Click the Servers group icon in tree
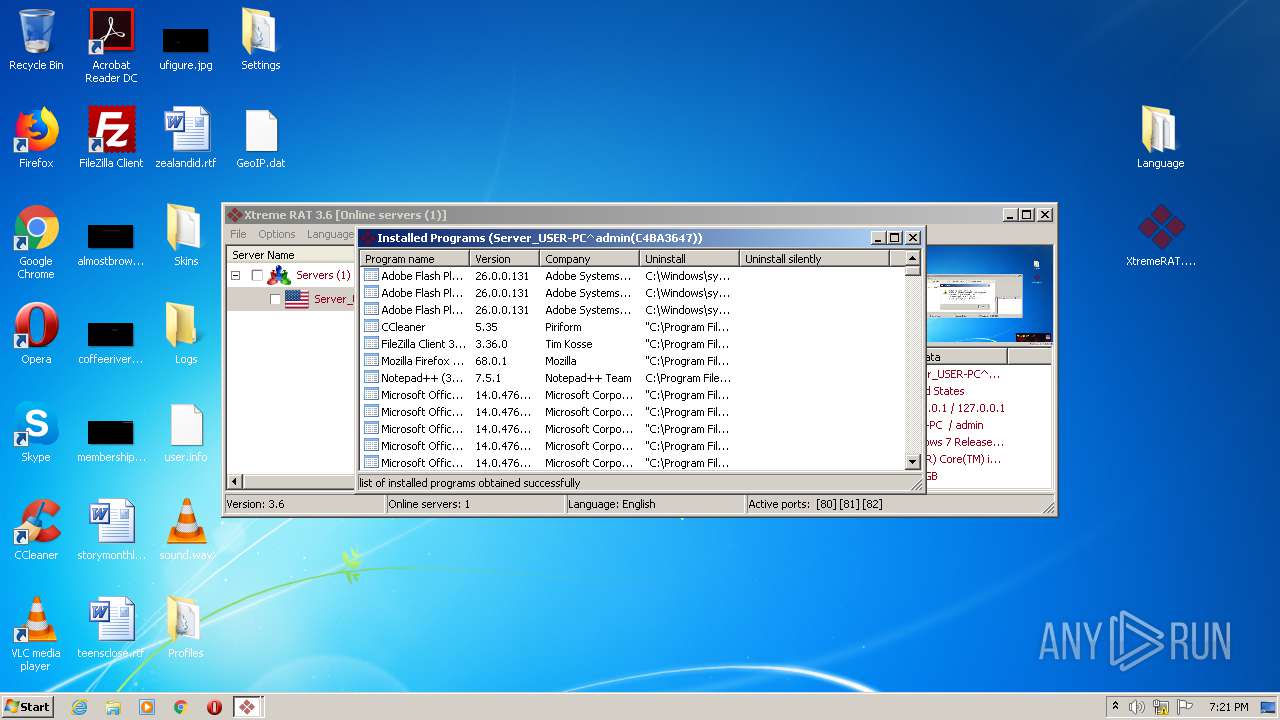The height and width of the screenshot is (720, 1280). click(279, 275)
